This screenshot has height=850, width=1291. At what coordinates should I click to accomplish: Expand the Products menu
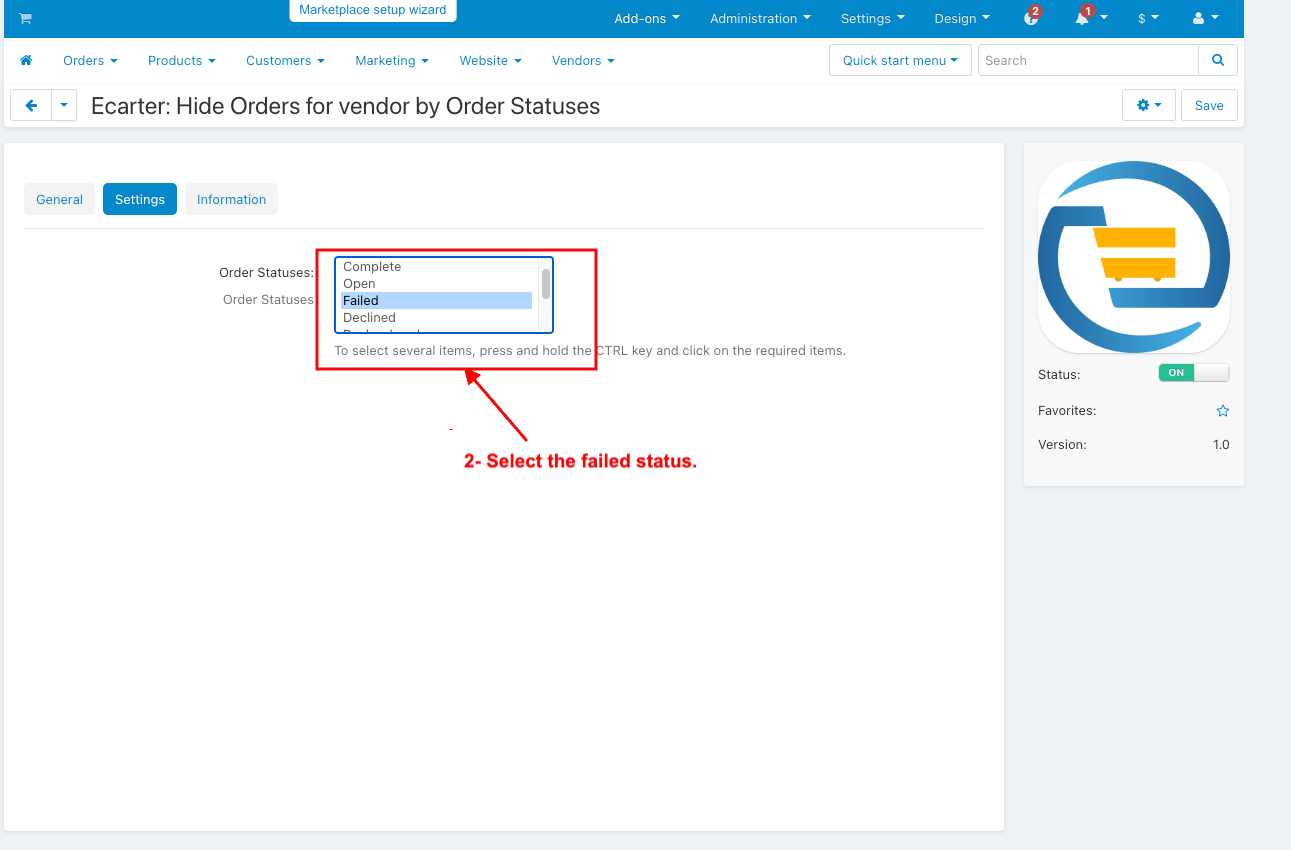click(182, 60)
